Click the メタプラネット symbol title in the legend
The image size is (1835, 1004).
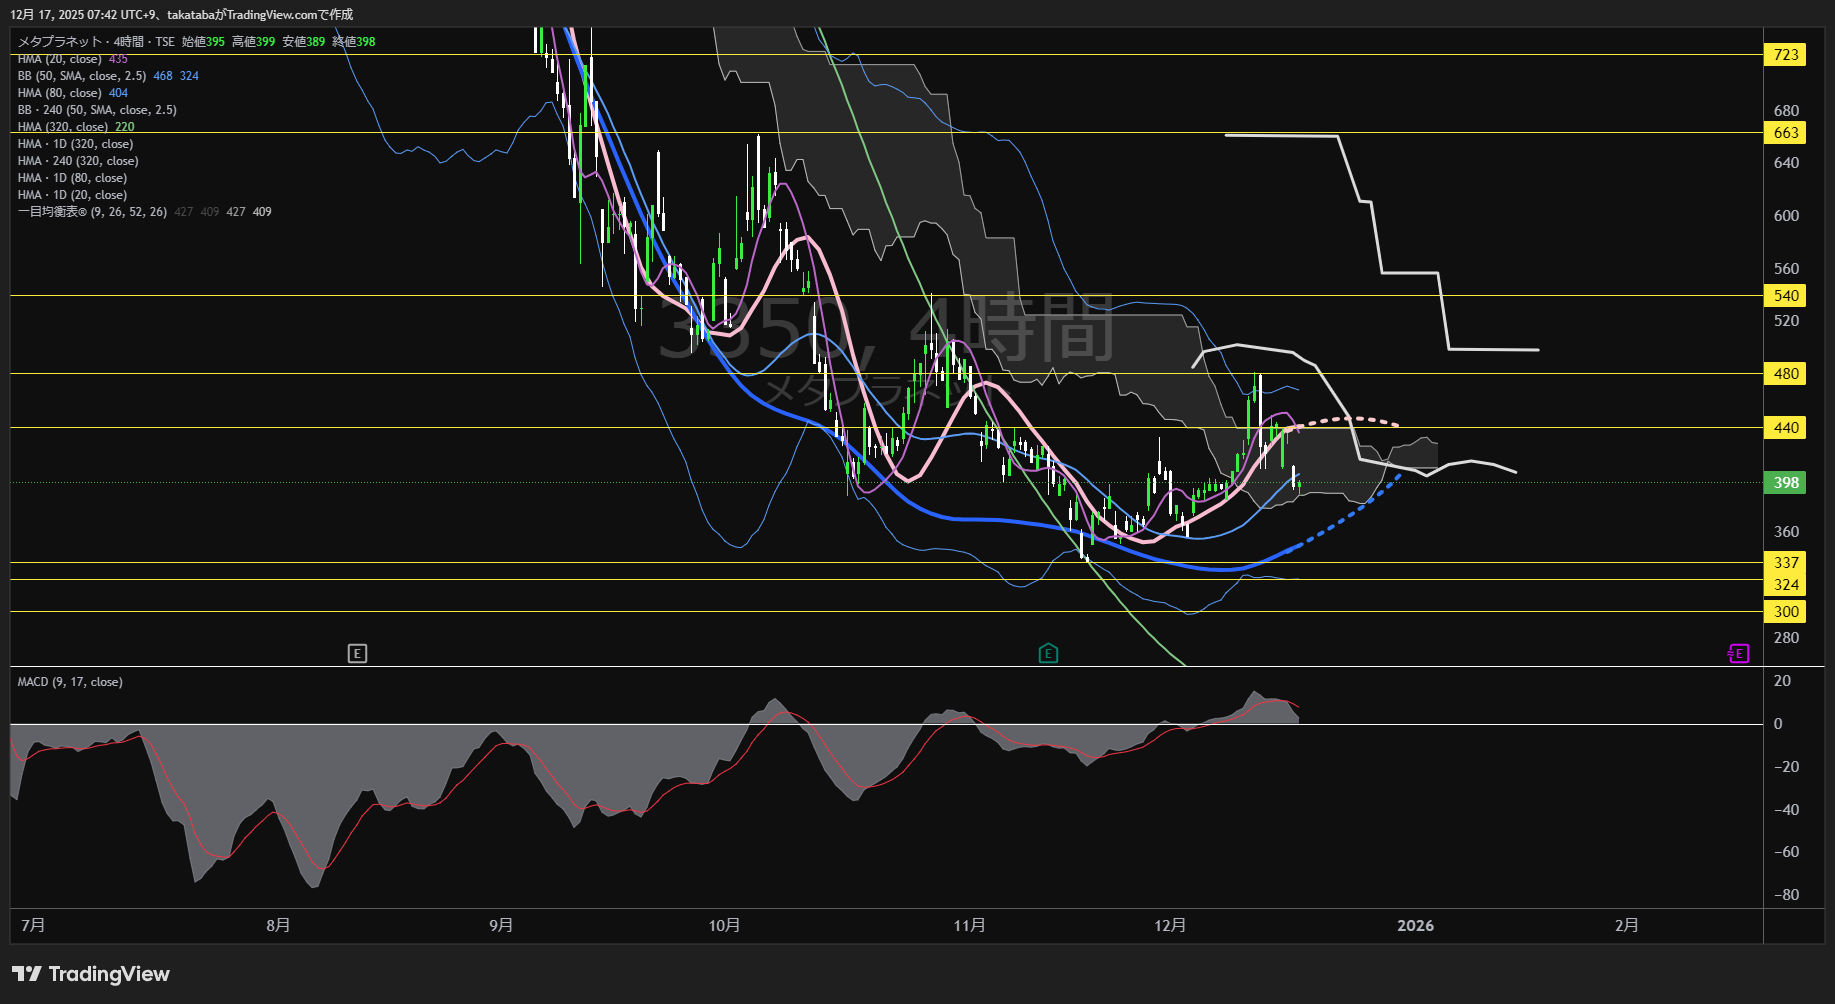click(60, 42)
